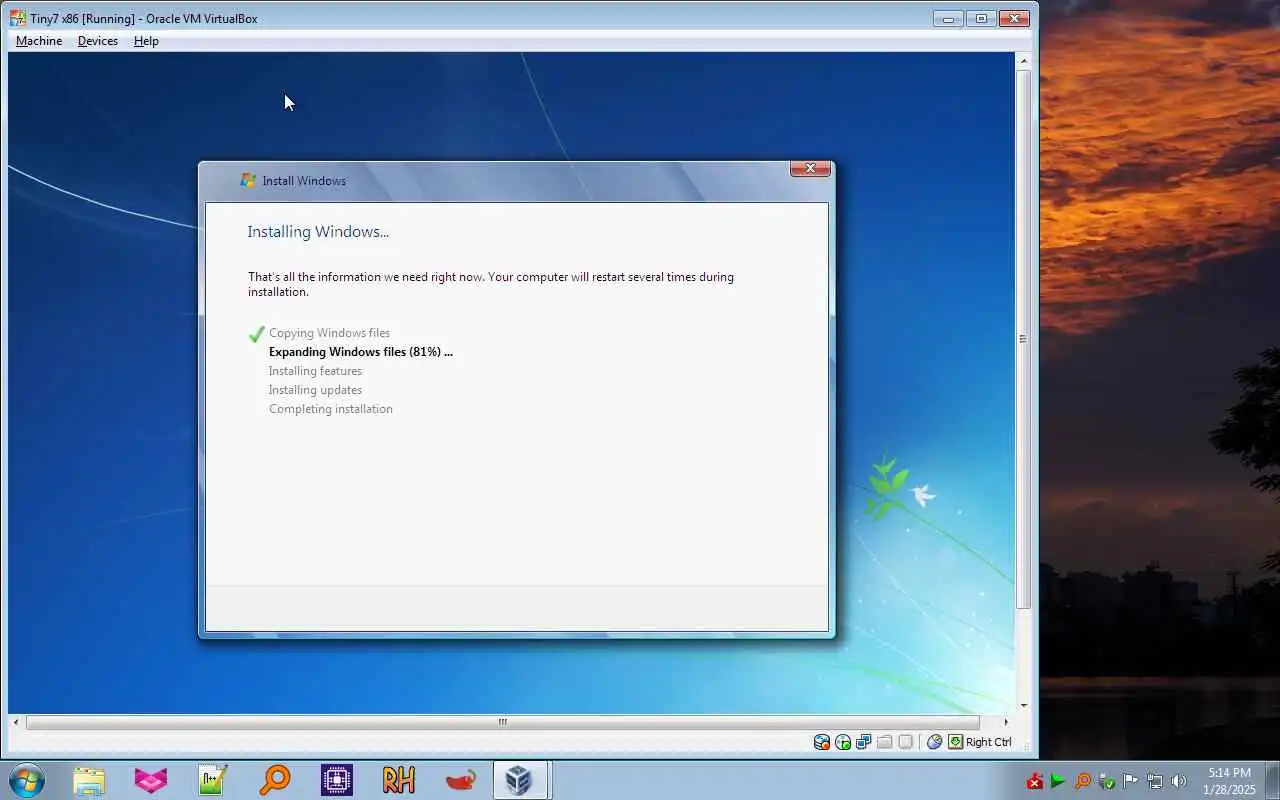Image resolution: width=1280 pixels, height=800 pixels.
Task: Open the Devices menu
Action: (x=97, y=41)
